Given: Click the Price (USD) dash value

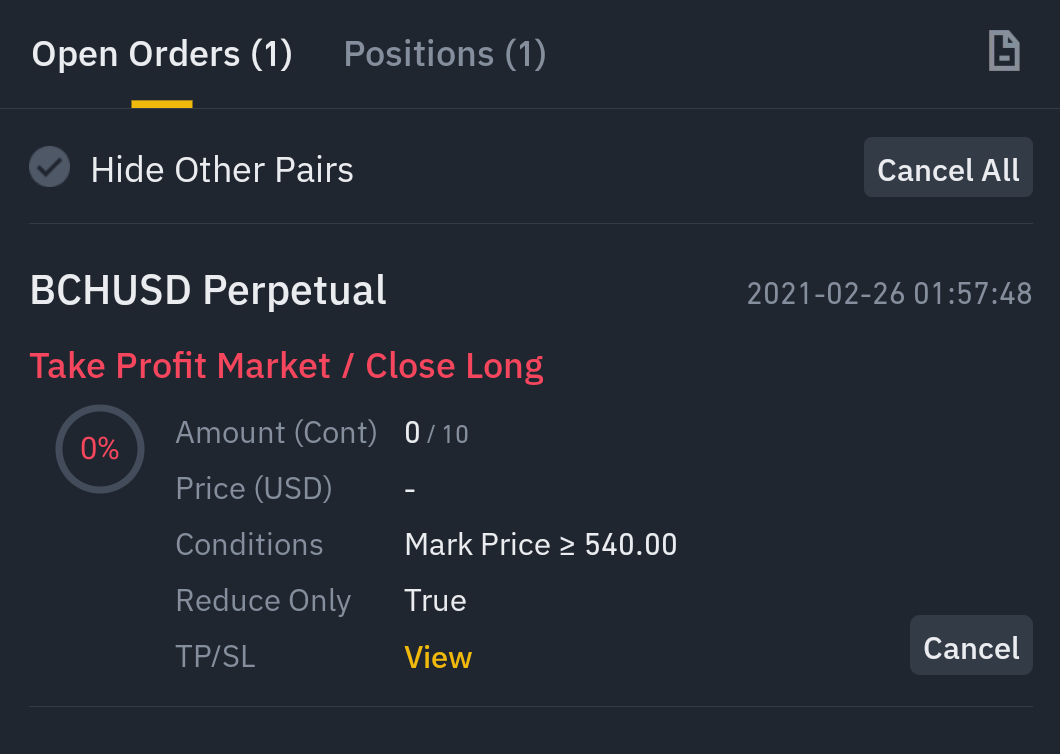Looking at the screenshot, I should (410, 489).
